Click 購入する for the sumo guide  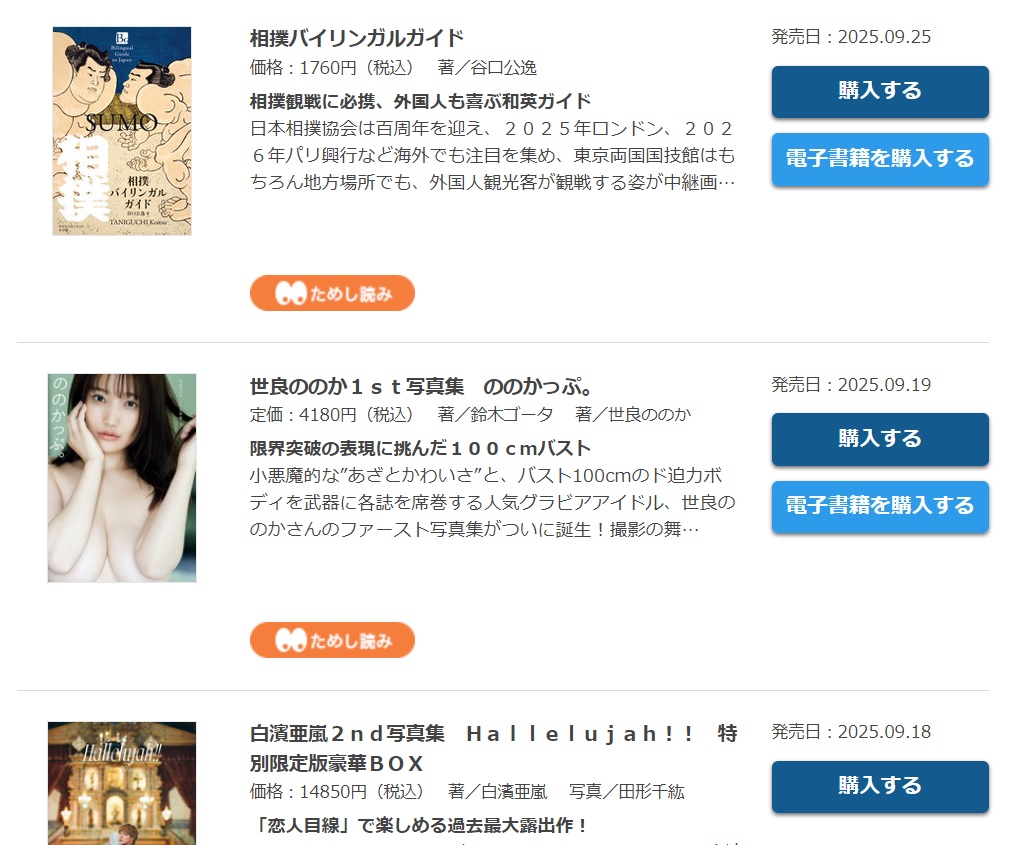point(880,91)
